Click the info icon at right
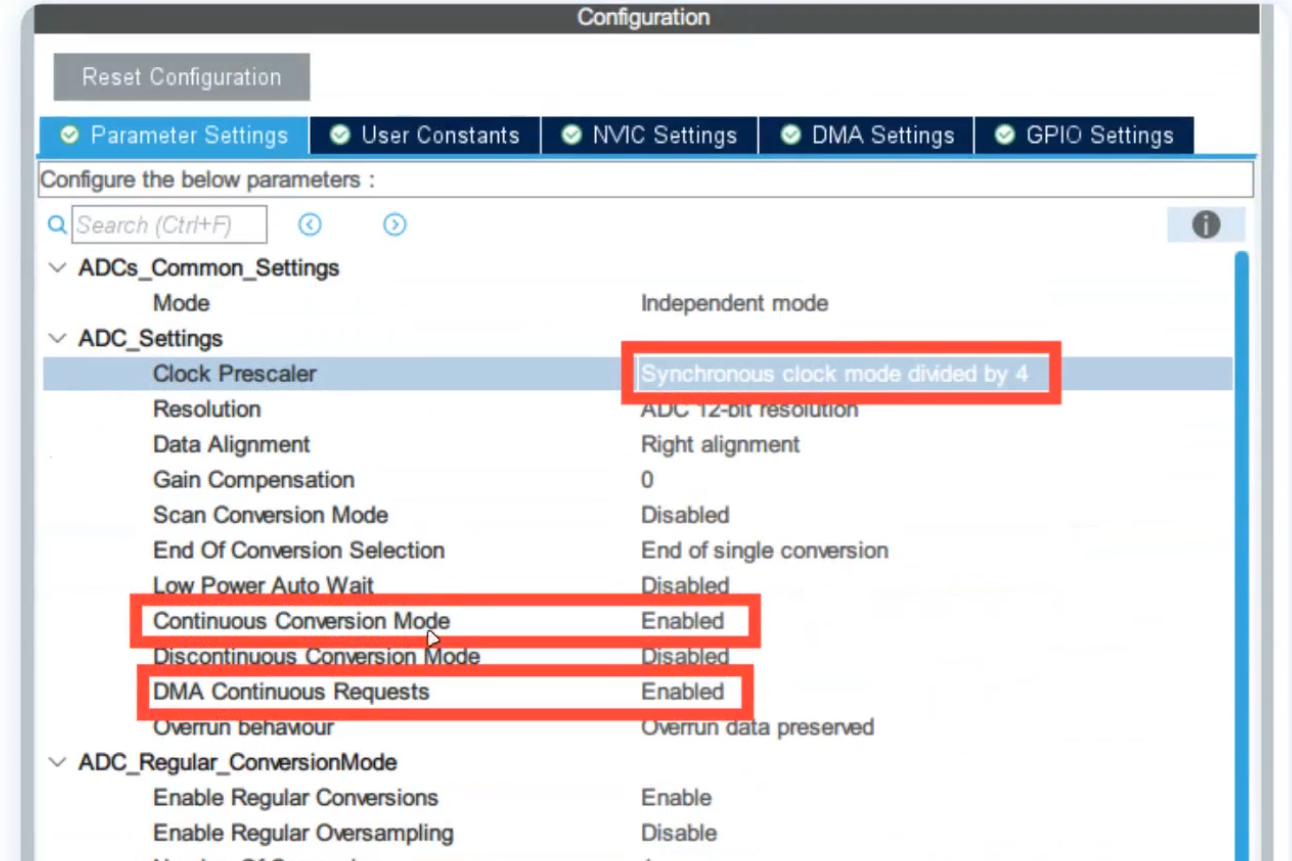Viewport: 1292px width, 861px height. (1205, 225)
